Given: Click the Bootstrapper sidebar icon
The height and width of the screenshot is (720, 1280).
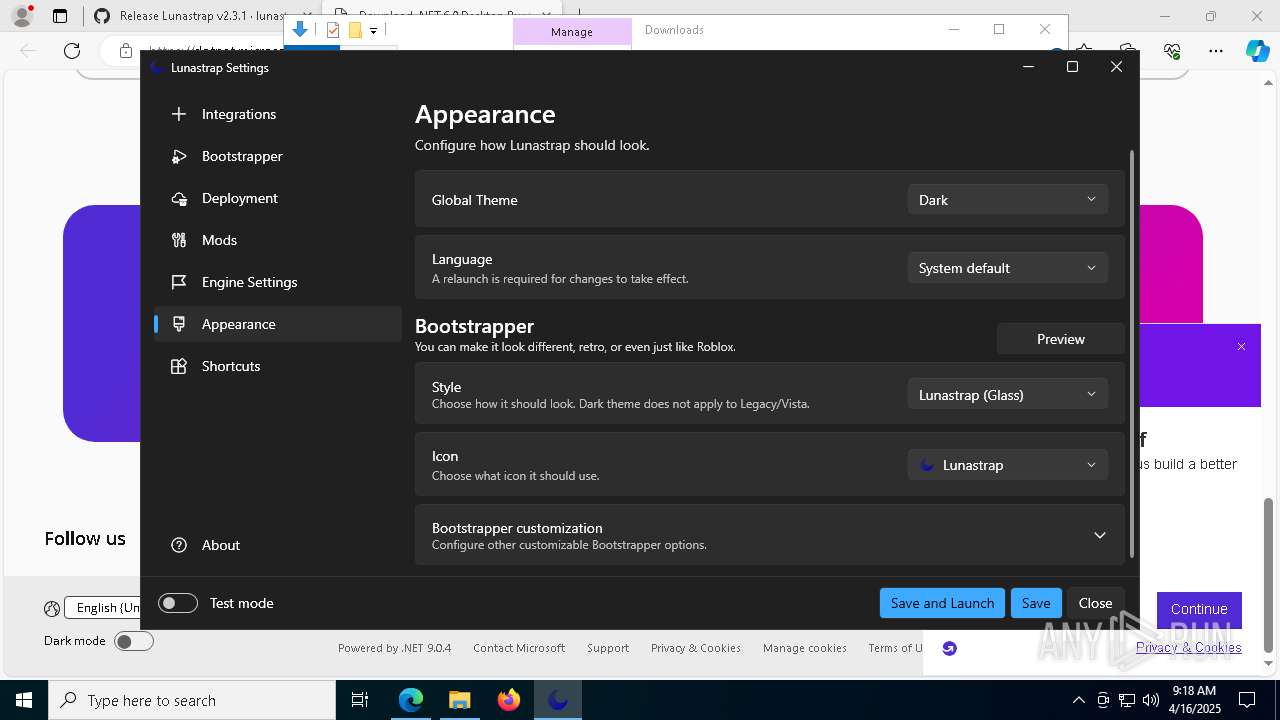Looking at the screenshot, I should point(179,156).
